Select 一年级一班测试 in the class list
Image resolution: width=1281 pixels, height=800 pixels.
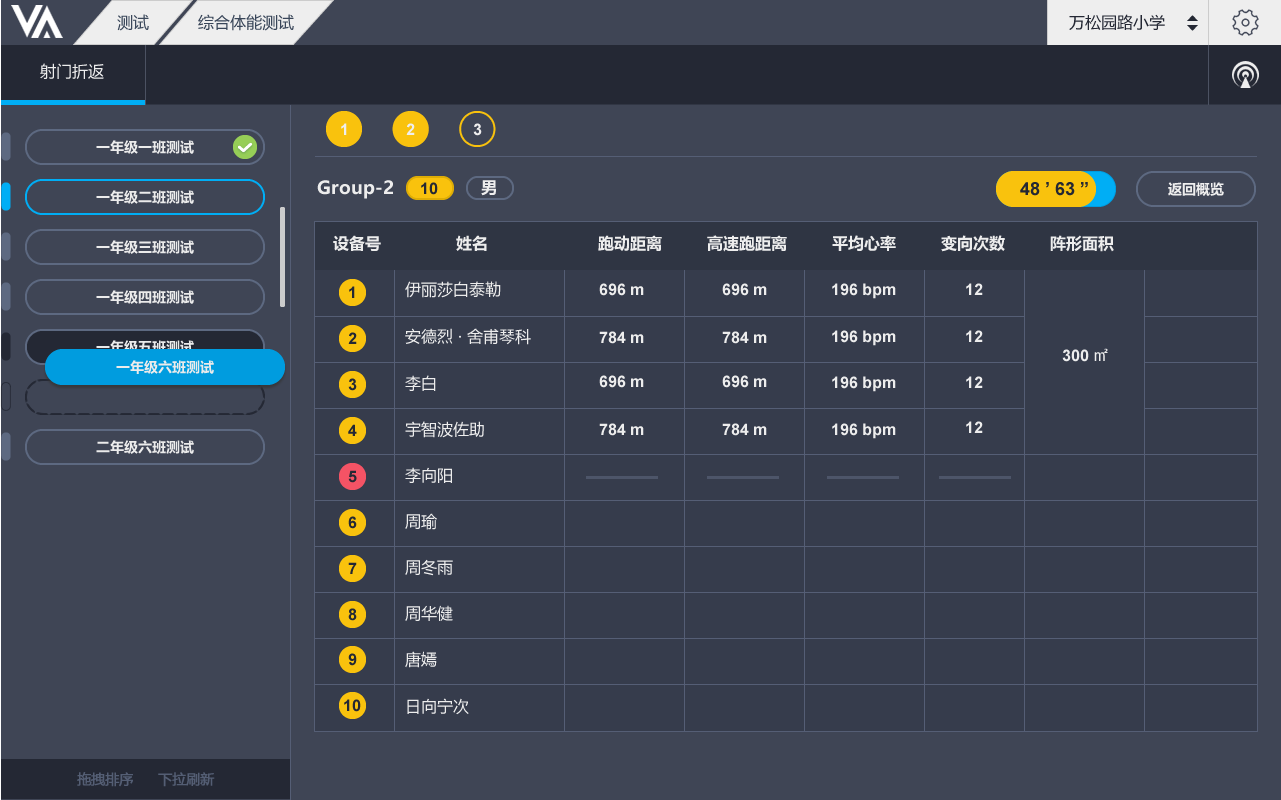[x=145, y=147]
